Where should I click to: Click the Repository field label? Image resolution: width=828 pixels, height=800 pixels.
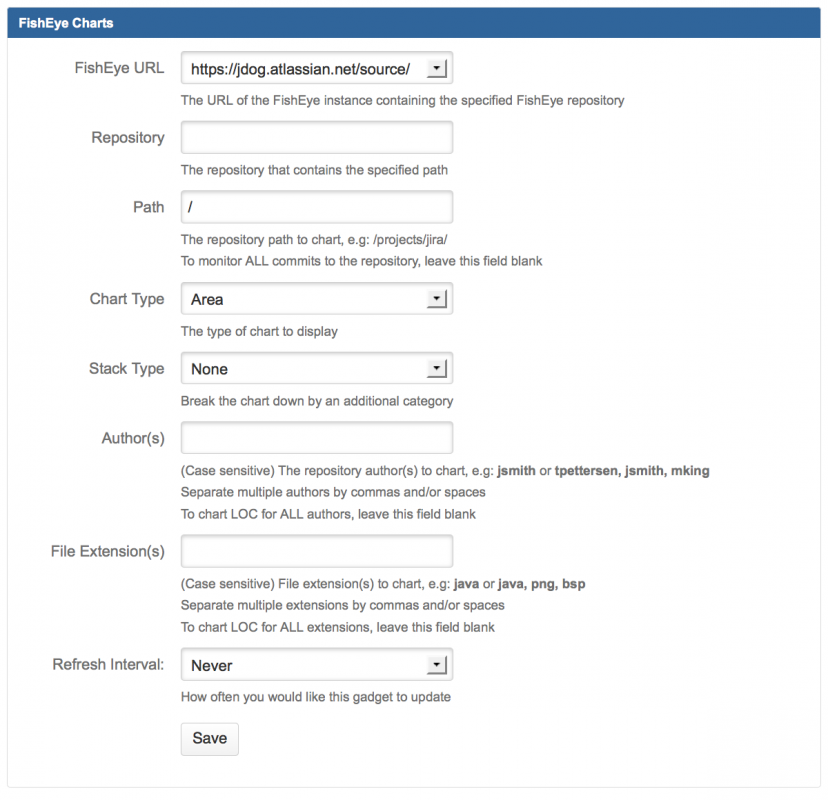click(128, 138)
